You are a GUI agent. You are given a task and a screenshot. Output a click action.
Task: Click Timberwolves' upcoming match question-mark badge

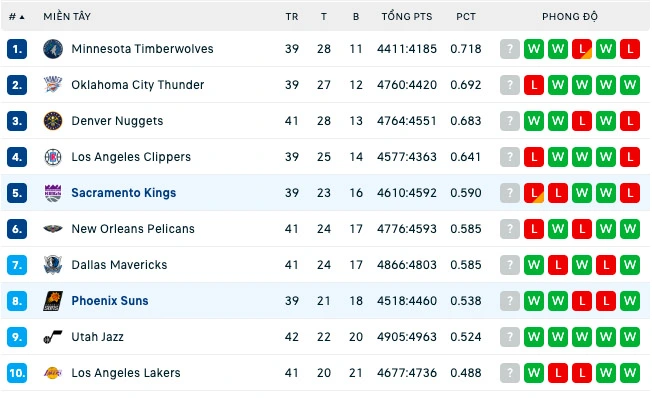pos(510,49)
